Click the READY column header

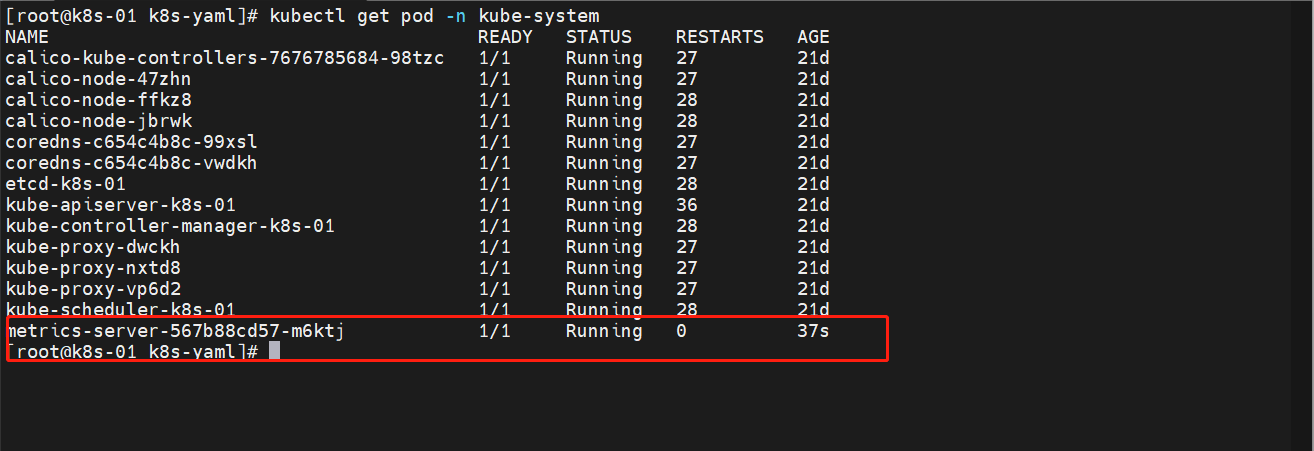coord(505,37)
